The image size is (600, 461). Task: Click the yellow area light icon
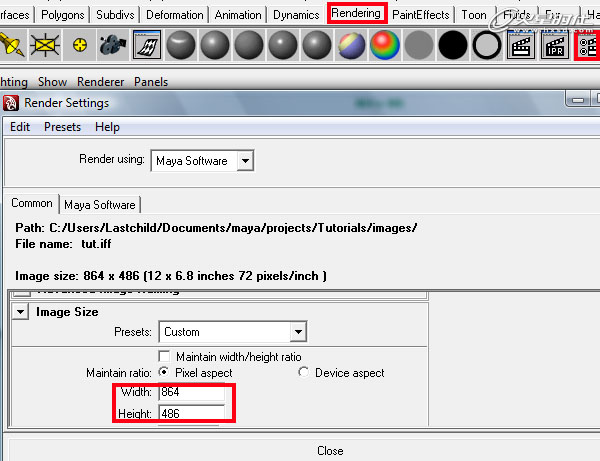(45, 46)
